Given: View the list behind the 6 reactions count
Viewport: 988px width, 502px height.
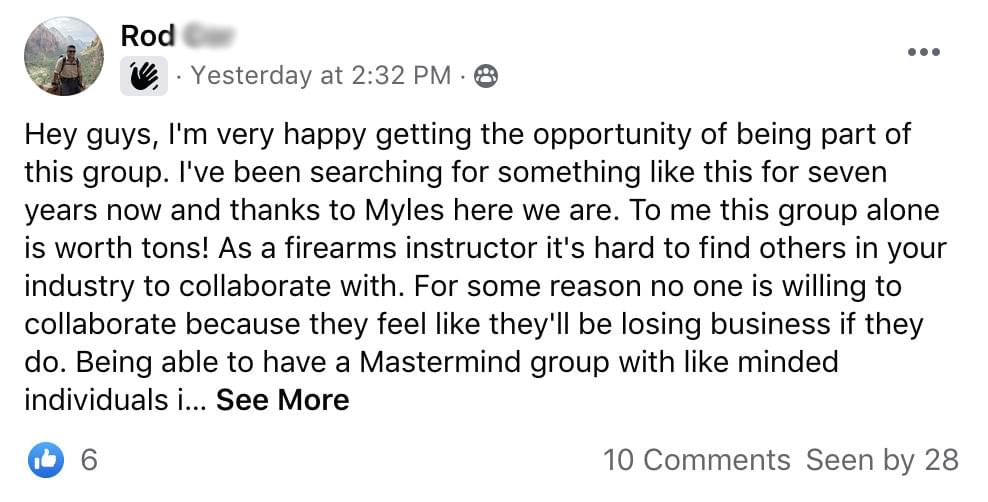Looking at the screenshot, I should (89, 460).
